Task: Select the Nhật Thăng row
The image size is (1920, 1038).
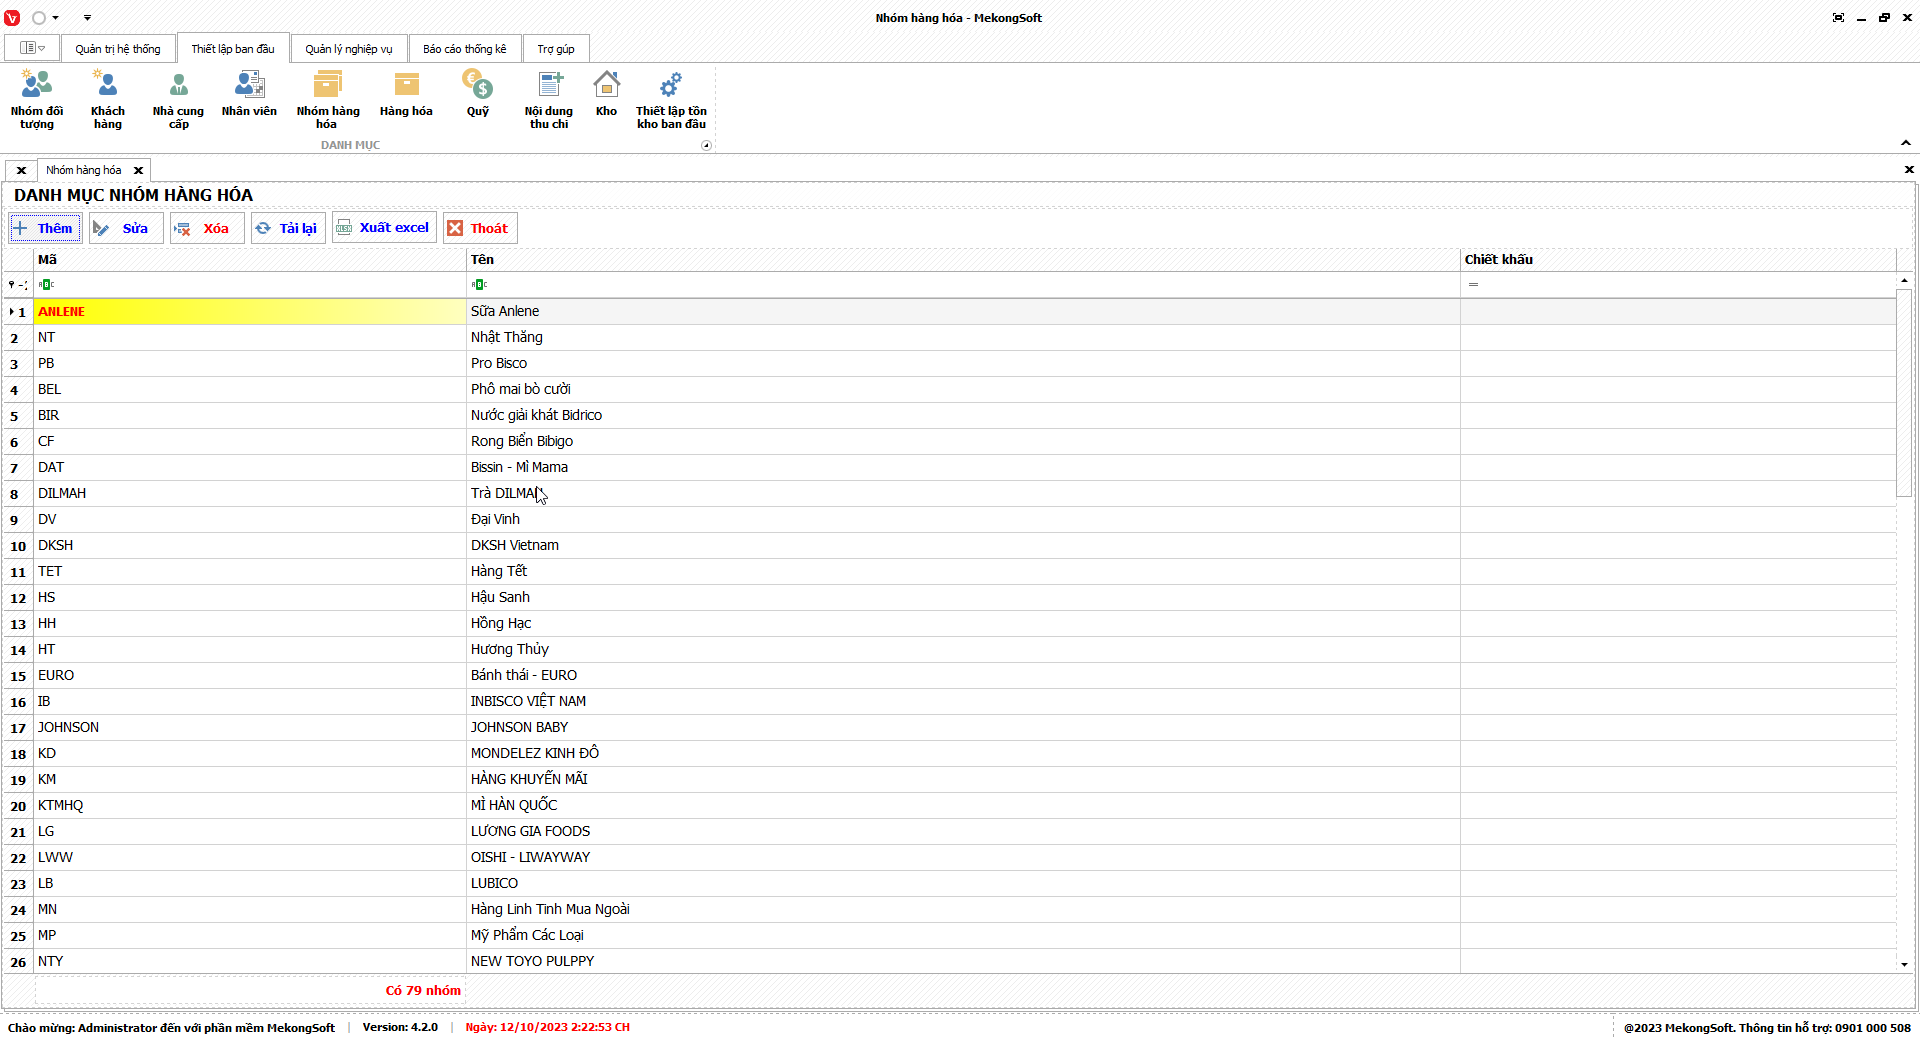Action: (x=949, y=338)
